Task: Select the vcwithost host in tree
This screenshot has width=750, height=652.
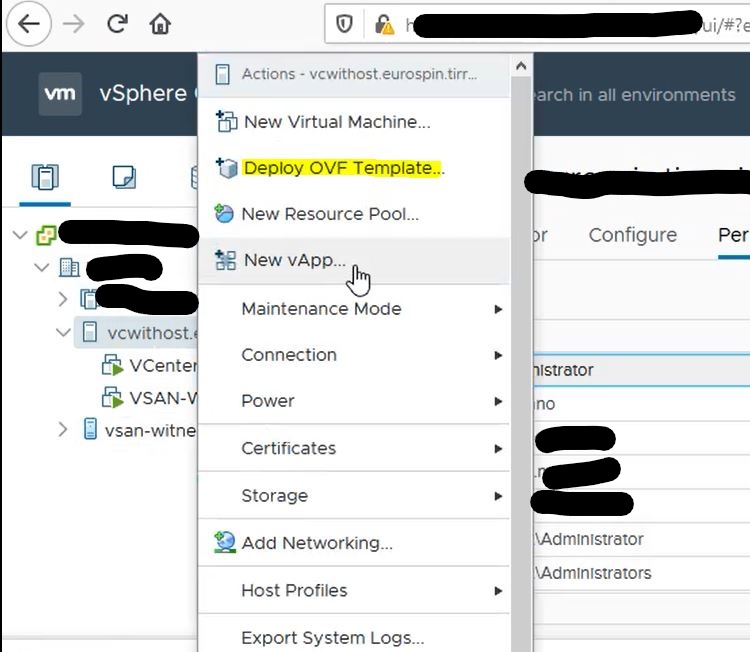Action: (x=136, y=332)
